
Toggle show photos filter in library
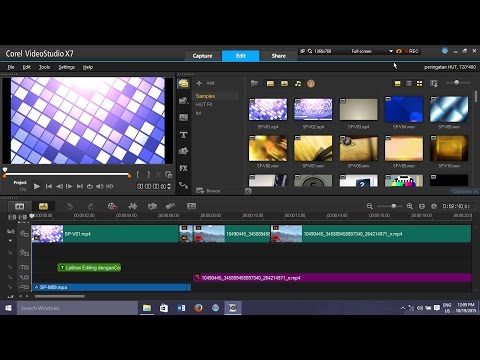point(284,83)
